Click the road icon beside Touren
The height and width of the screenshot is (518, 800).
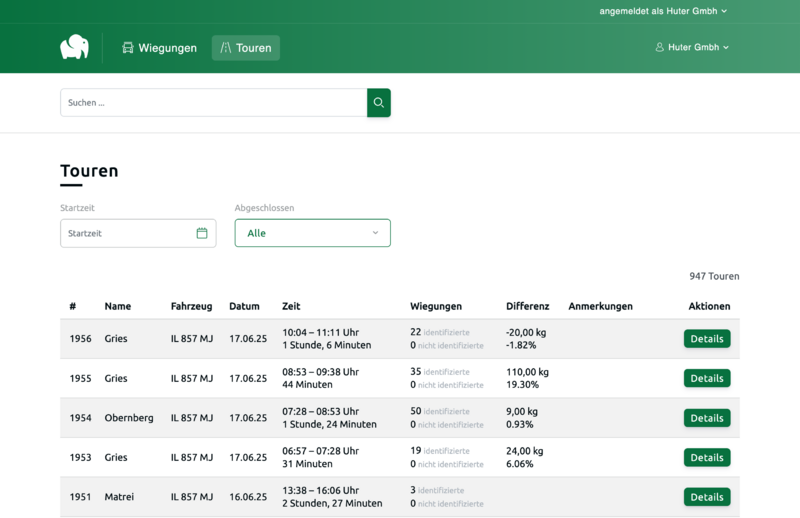coord(226,48)
